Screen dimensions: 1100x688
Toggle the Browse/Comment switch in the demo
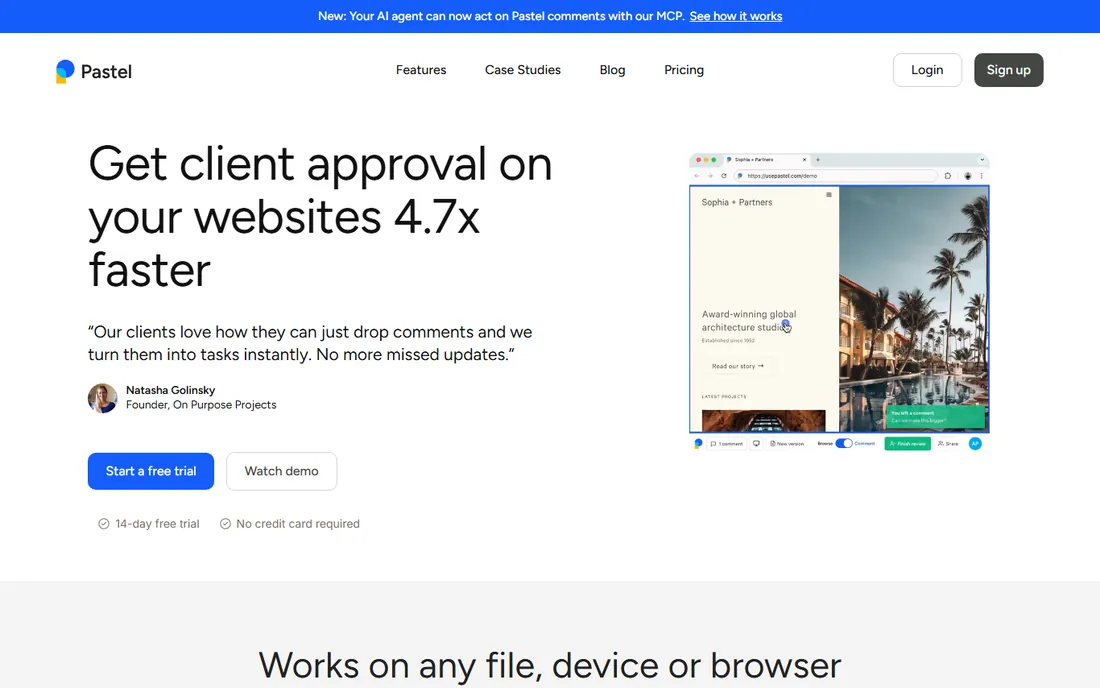click(x=844, y=443)
